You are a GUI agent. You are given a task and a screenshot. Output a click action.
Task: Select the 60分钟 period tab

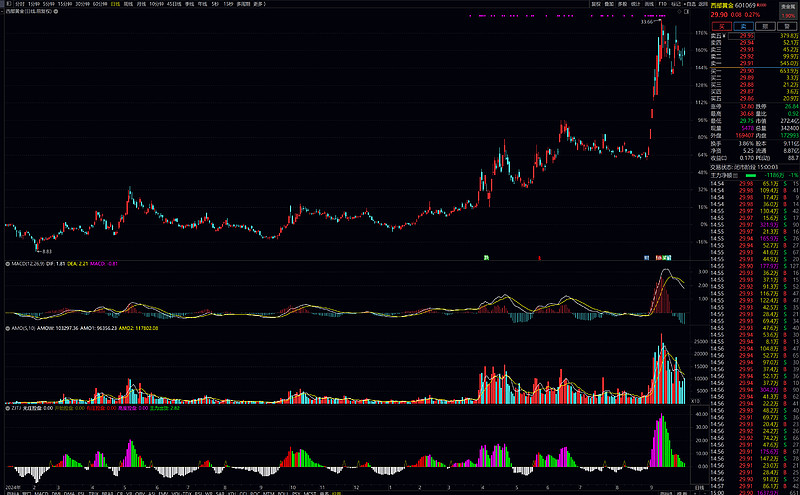coord(100,4)
